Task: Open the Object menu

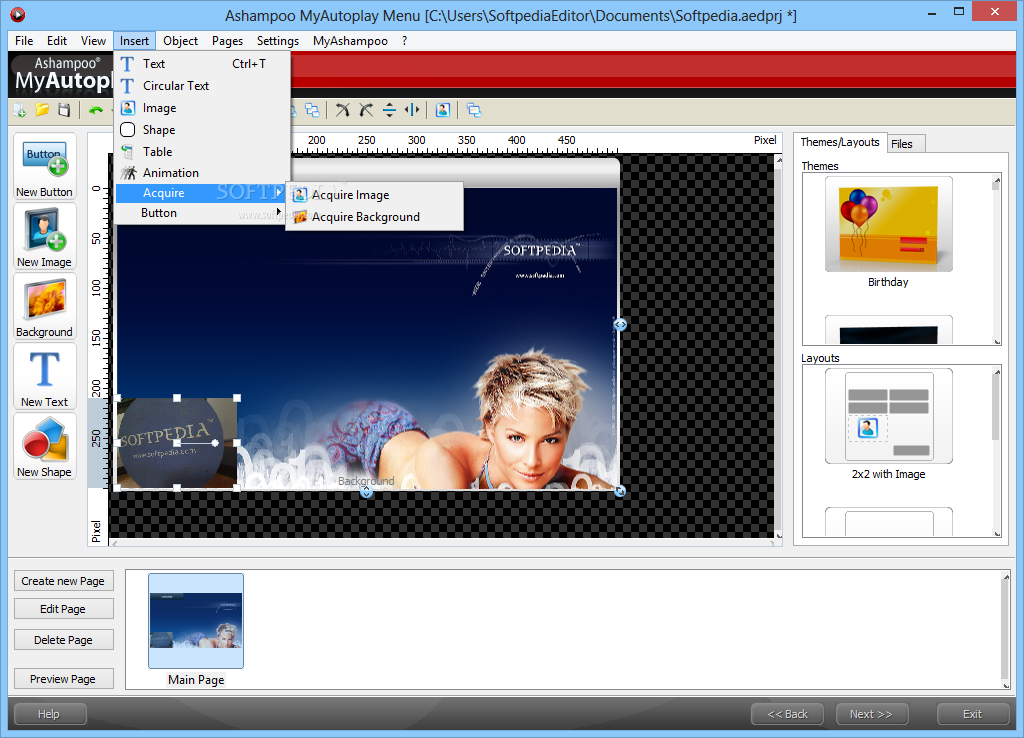Action: point(180,40)
